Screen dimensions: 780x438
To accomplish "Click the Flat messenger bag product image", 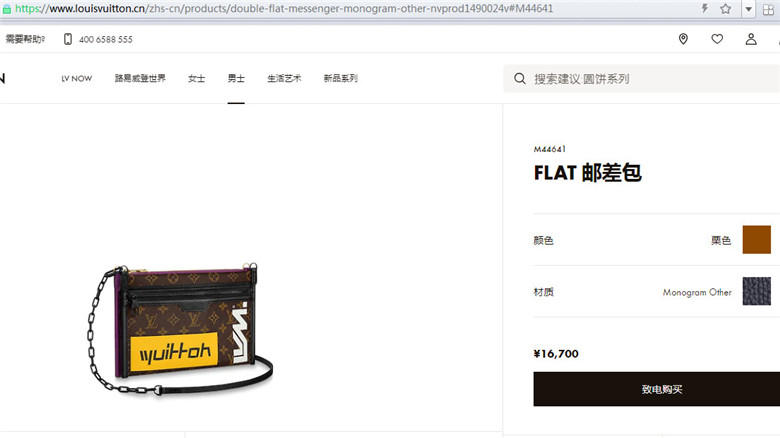I will click(x=181, y=328).
